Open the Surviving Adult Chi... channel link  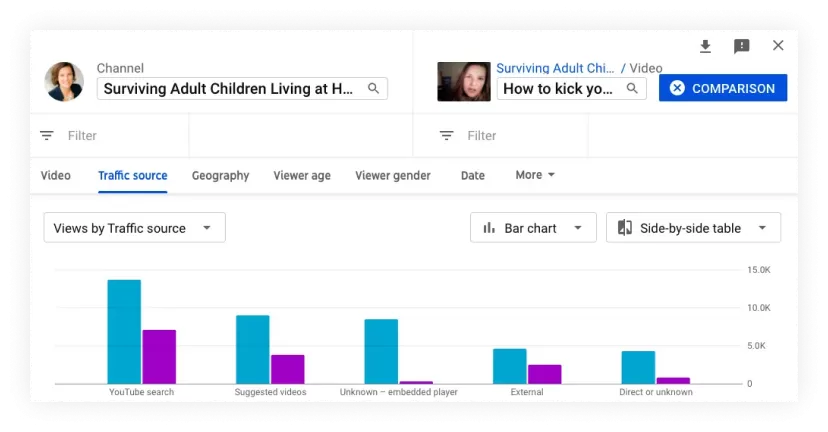click(x=555, y=68)
